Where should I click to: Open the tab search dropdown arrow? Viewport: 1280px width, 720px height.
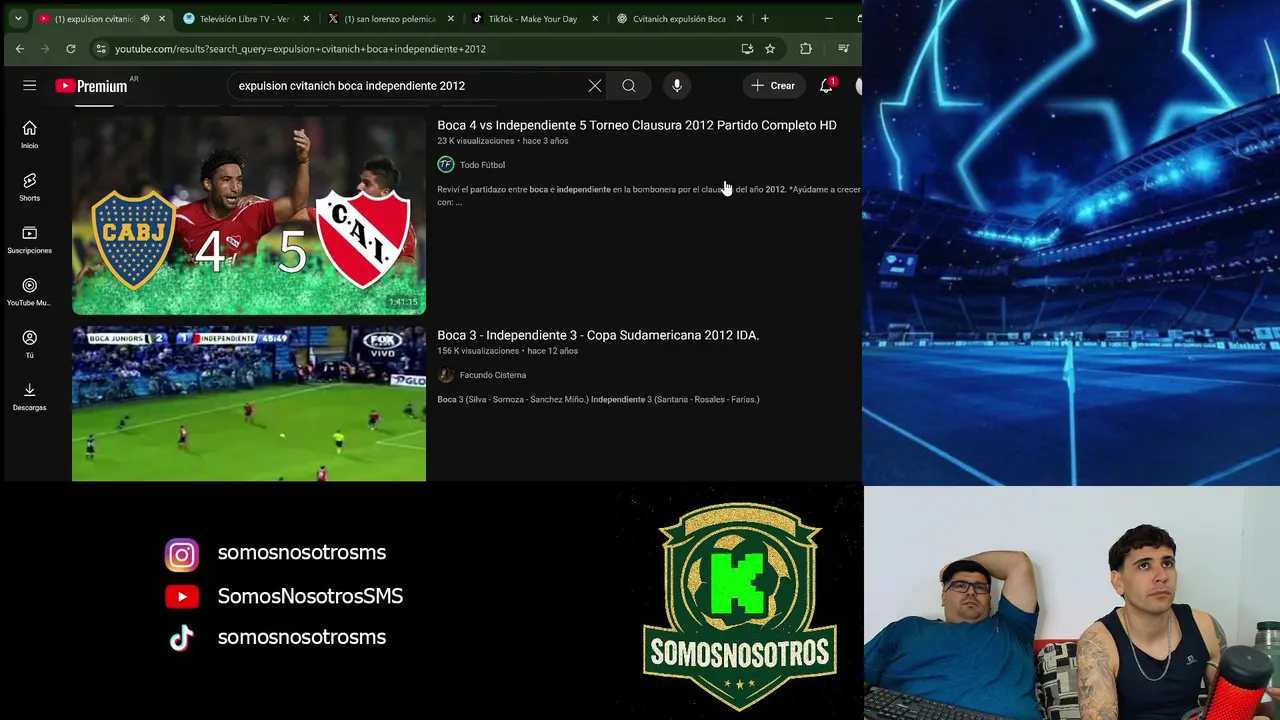pyautogui.click(x=18, y=18)
